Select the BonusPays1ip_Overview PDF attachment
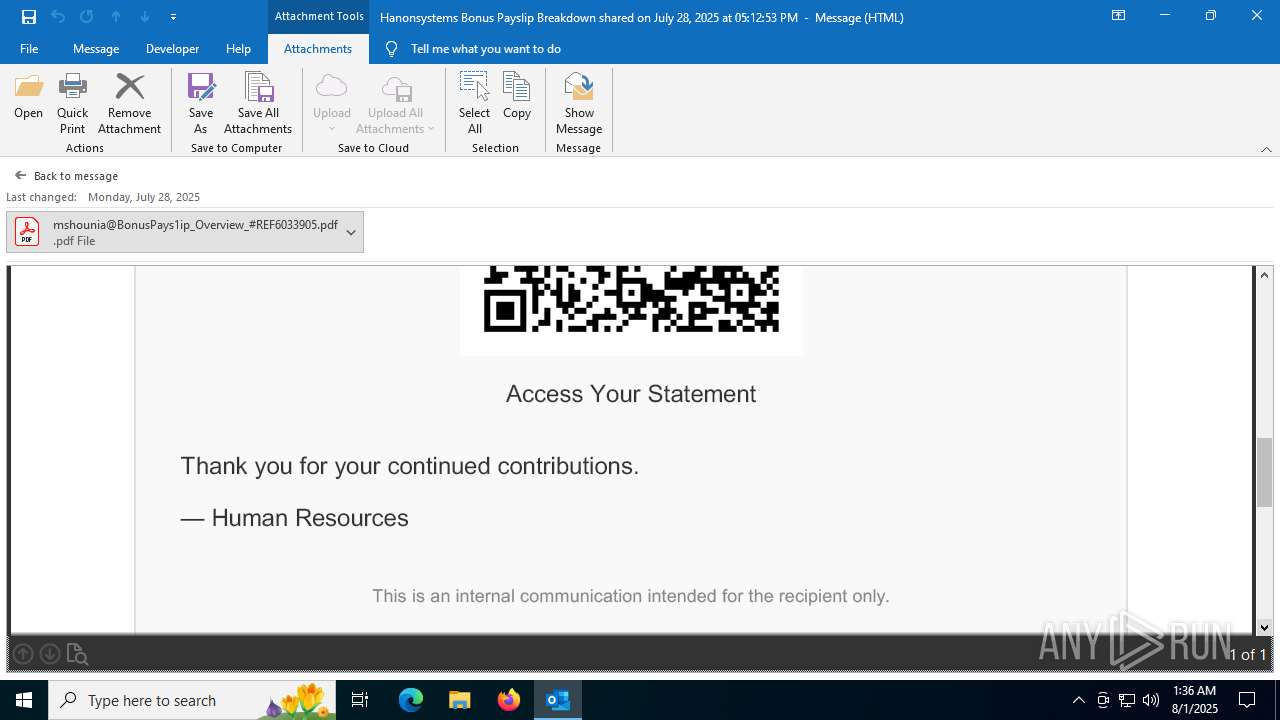The image size is (1280, 720). [185, 232]
